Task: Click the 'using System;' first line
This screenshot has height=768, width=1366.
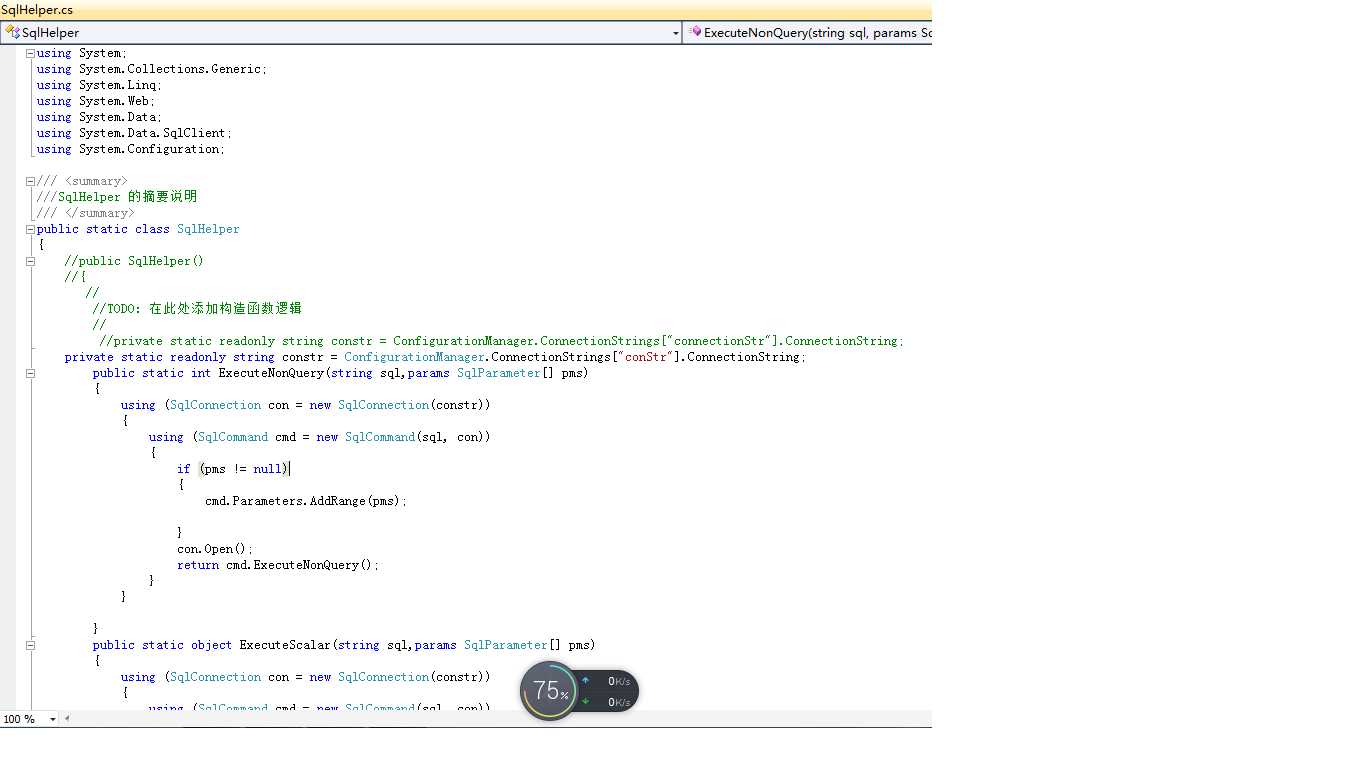Action: pos(82,53)
